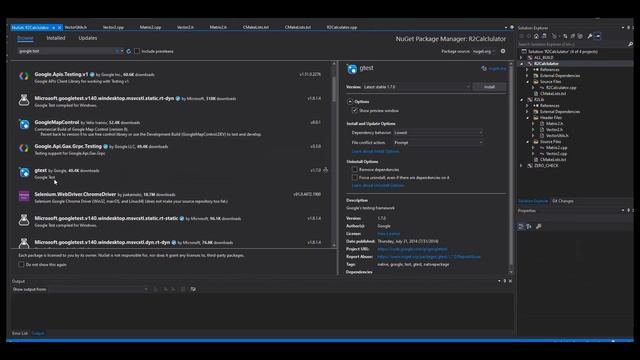Click the Properties wrench icon in Solution Explorer toolbar
Screen dimensions: 640x360
[590, 36]
